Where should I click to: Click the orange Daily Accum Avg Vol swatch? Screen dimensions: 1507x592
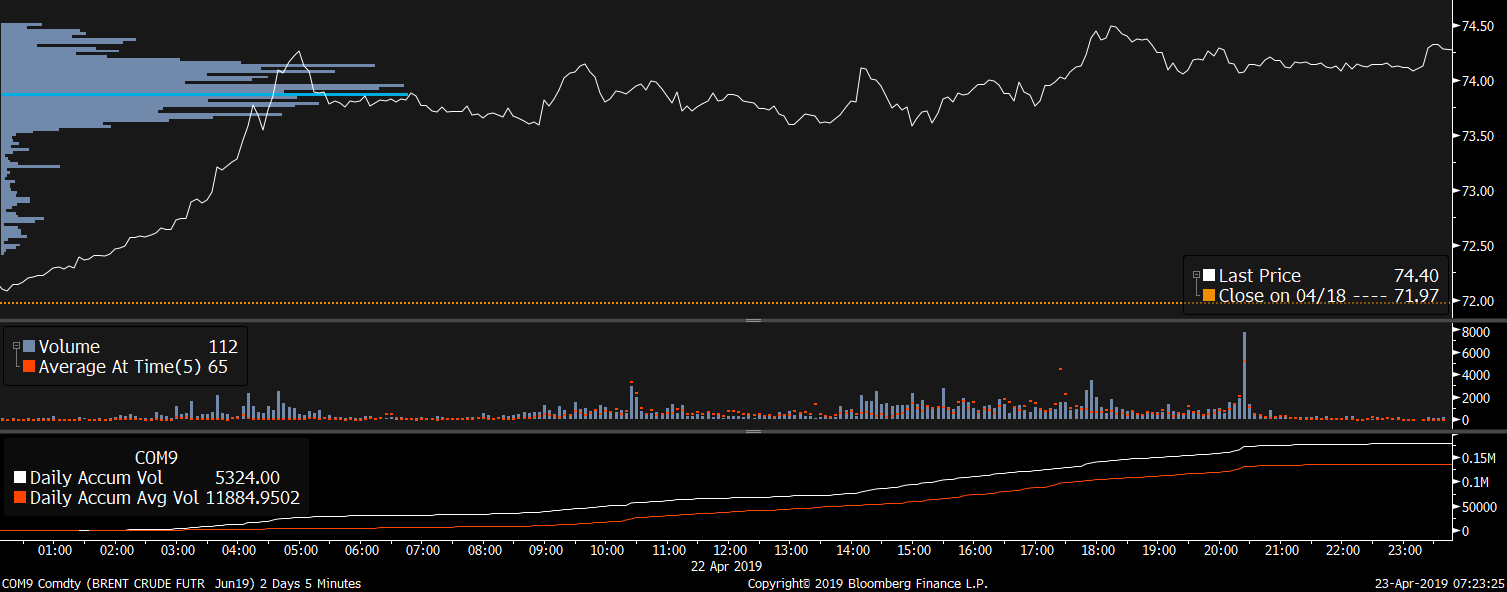click(x=20, y=497)
